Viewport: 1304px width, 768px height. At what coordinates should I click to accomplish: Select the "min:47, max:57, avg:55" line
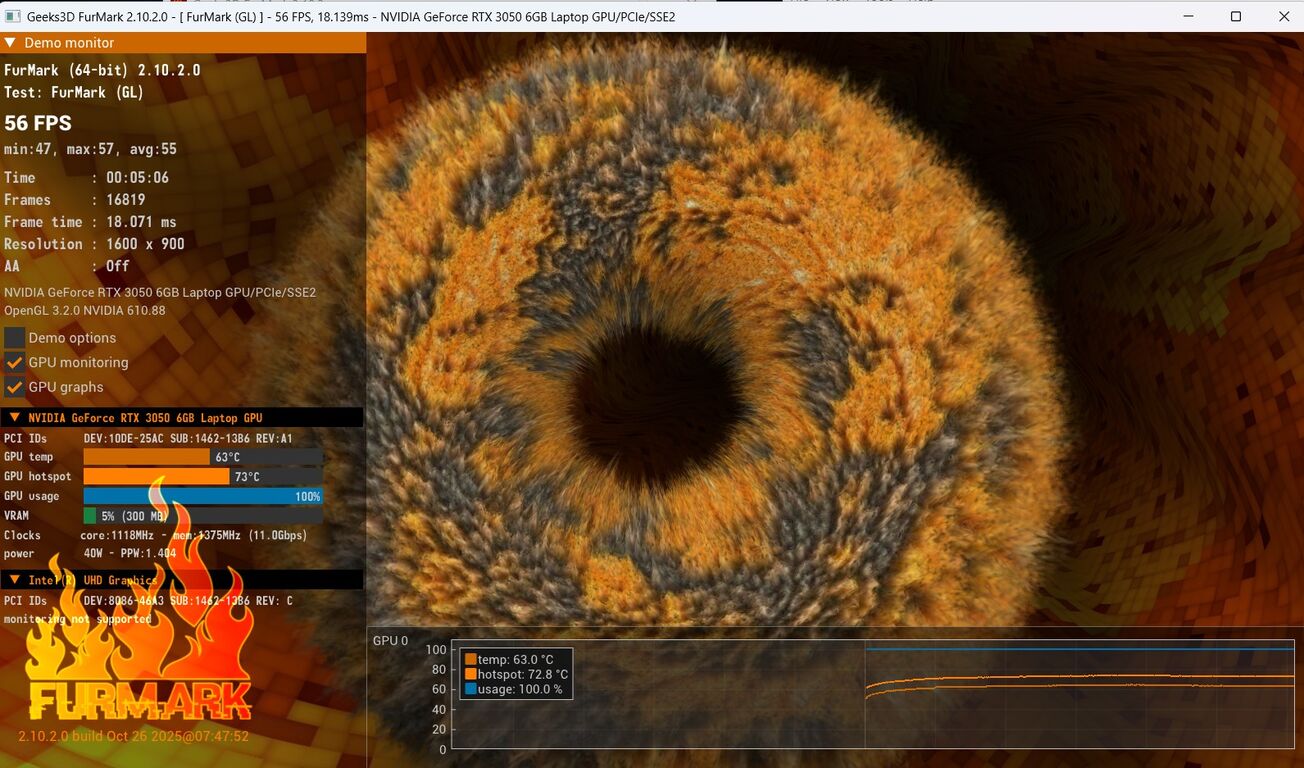(90, 150)
